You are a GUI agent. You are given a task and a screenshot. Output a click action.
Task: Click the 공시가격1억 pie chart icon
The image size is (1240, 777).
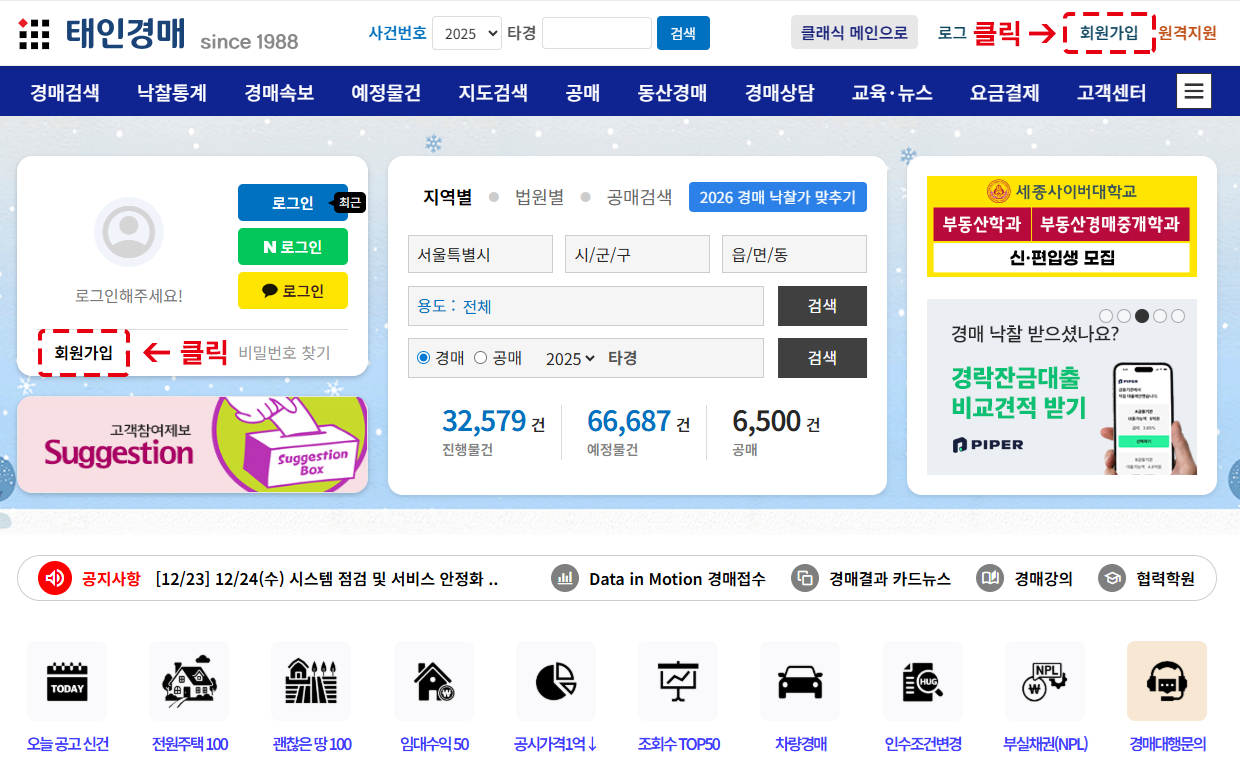coord(556,682)
